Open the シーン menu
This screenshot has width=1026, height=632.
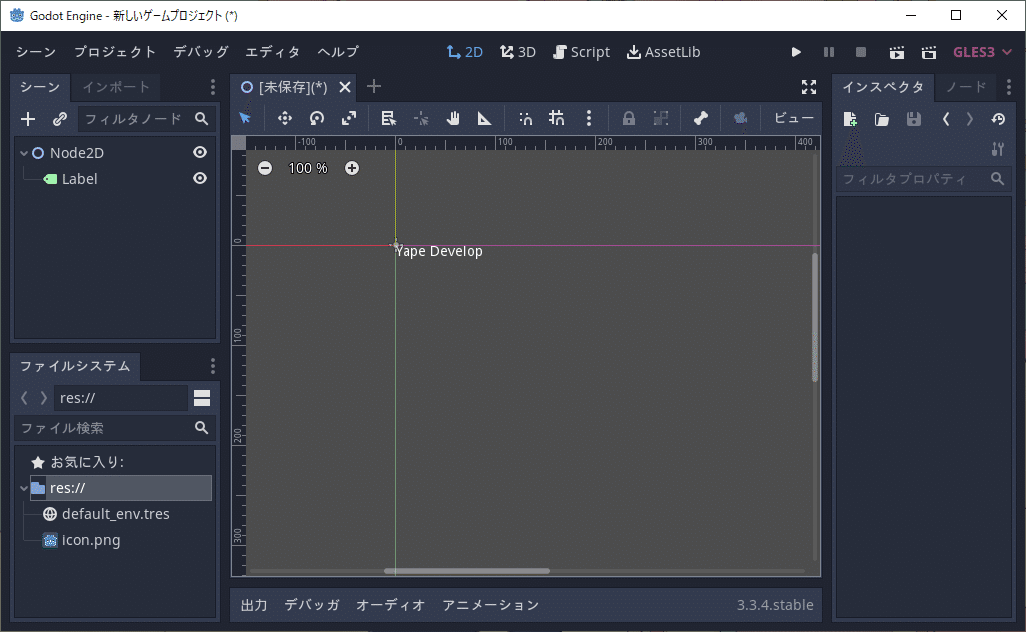[36, 52]
